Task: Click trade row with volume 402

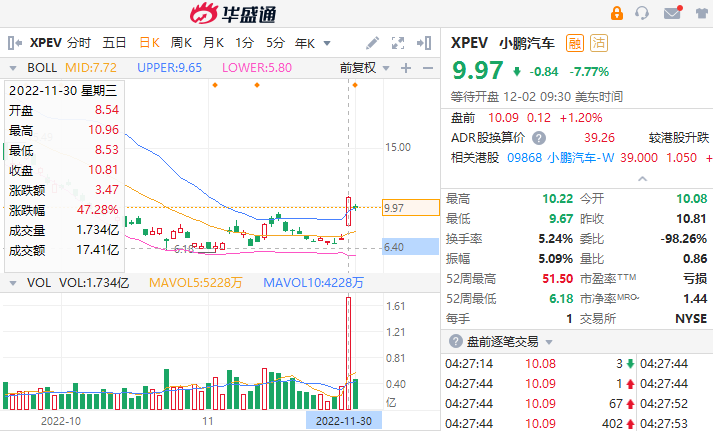Action: coord(539,424)
